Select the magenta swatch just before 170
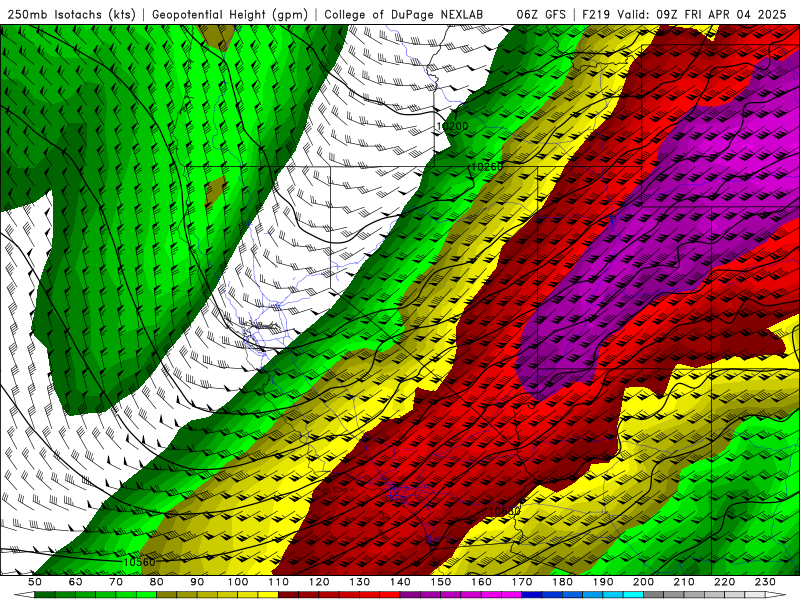This screenshot has width=800, height=600. coord(512,595)
